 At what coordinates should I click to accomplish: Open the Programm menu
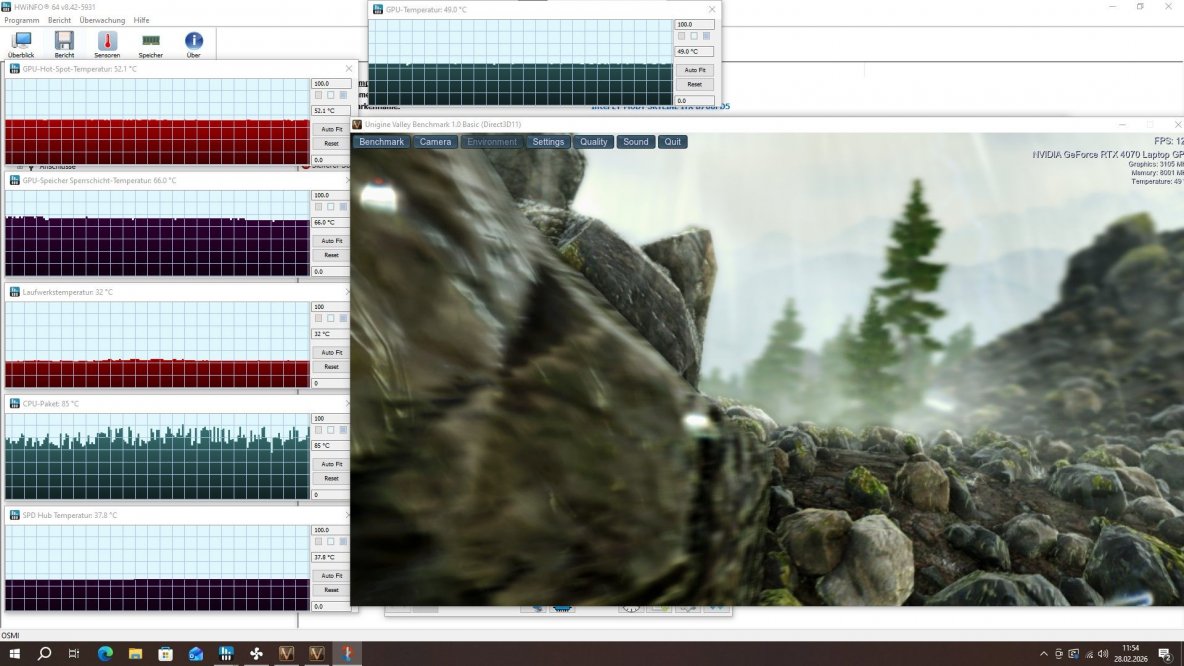pyautogui.click(x=22, y=20)
